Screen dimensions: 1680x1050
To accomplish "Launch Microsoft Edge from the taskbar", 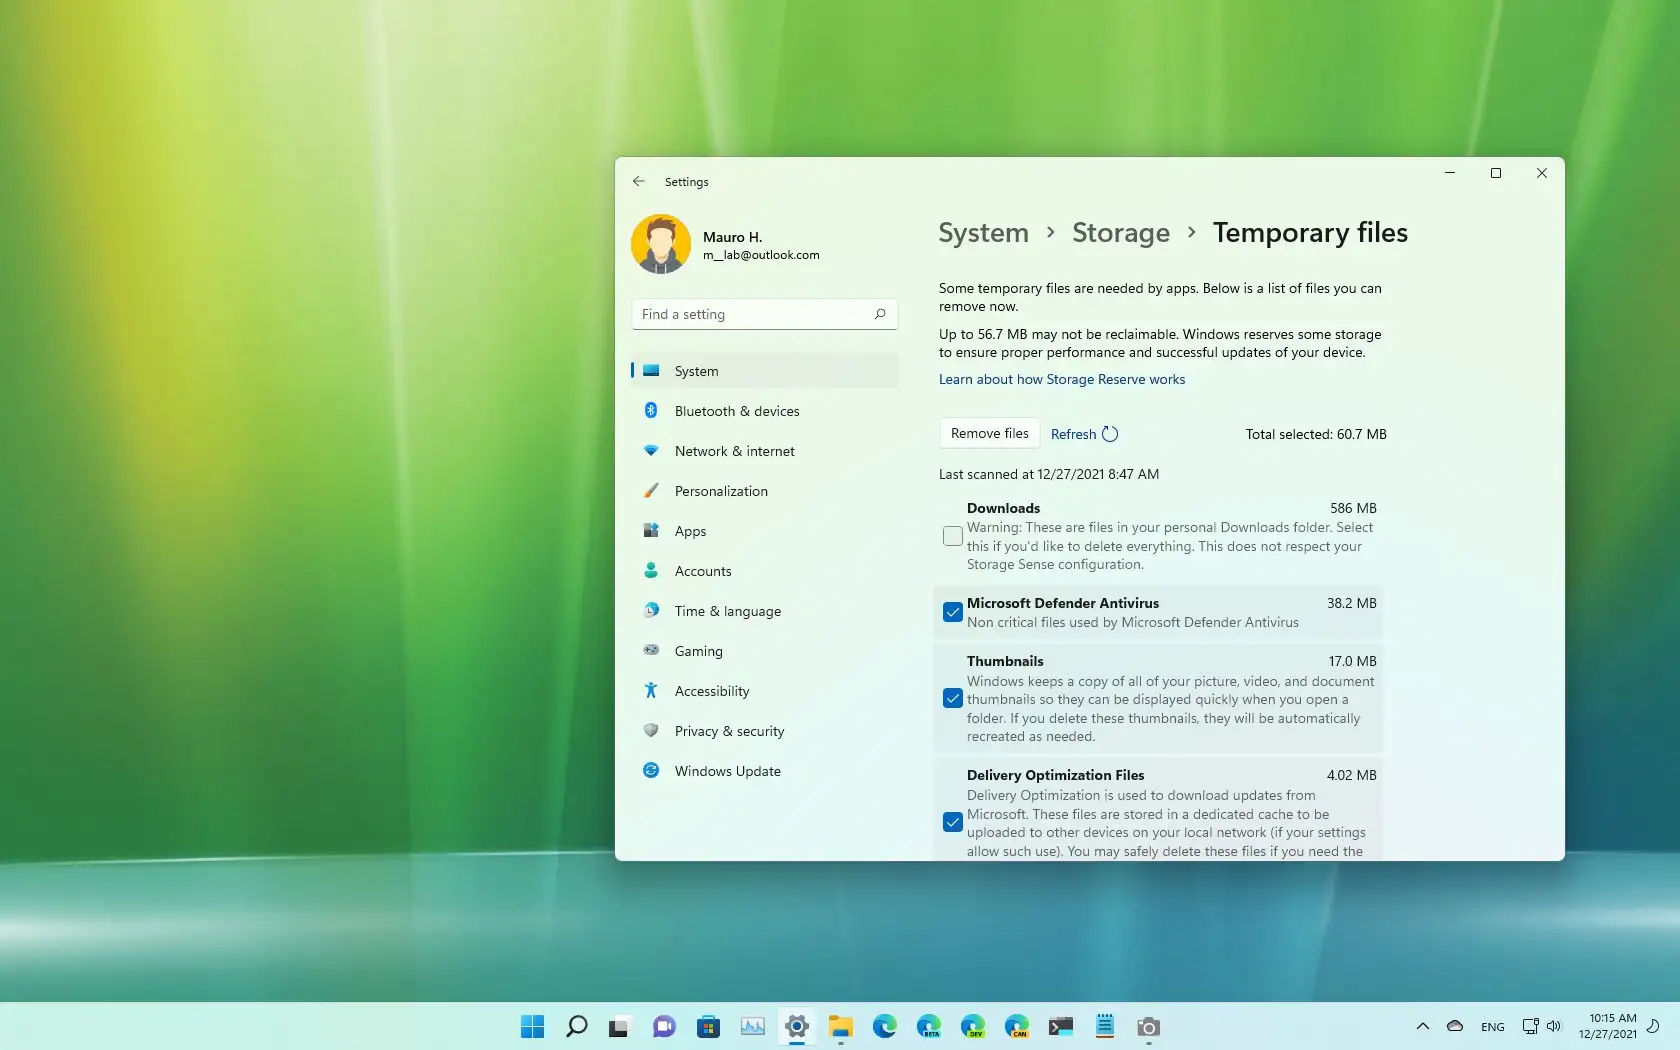I will [x=884, y=1026].
